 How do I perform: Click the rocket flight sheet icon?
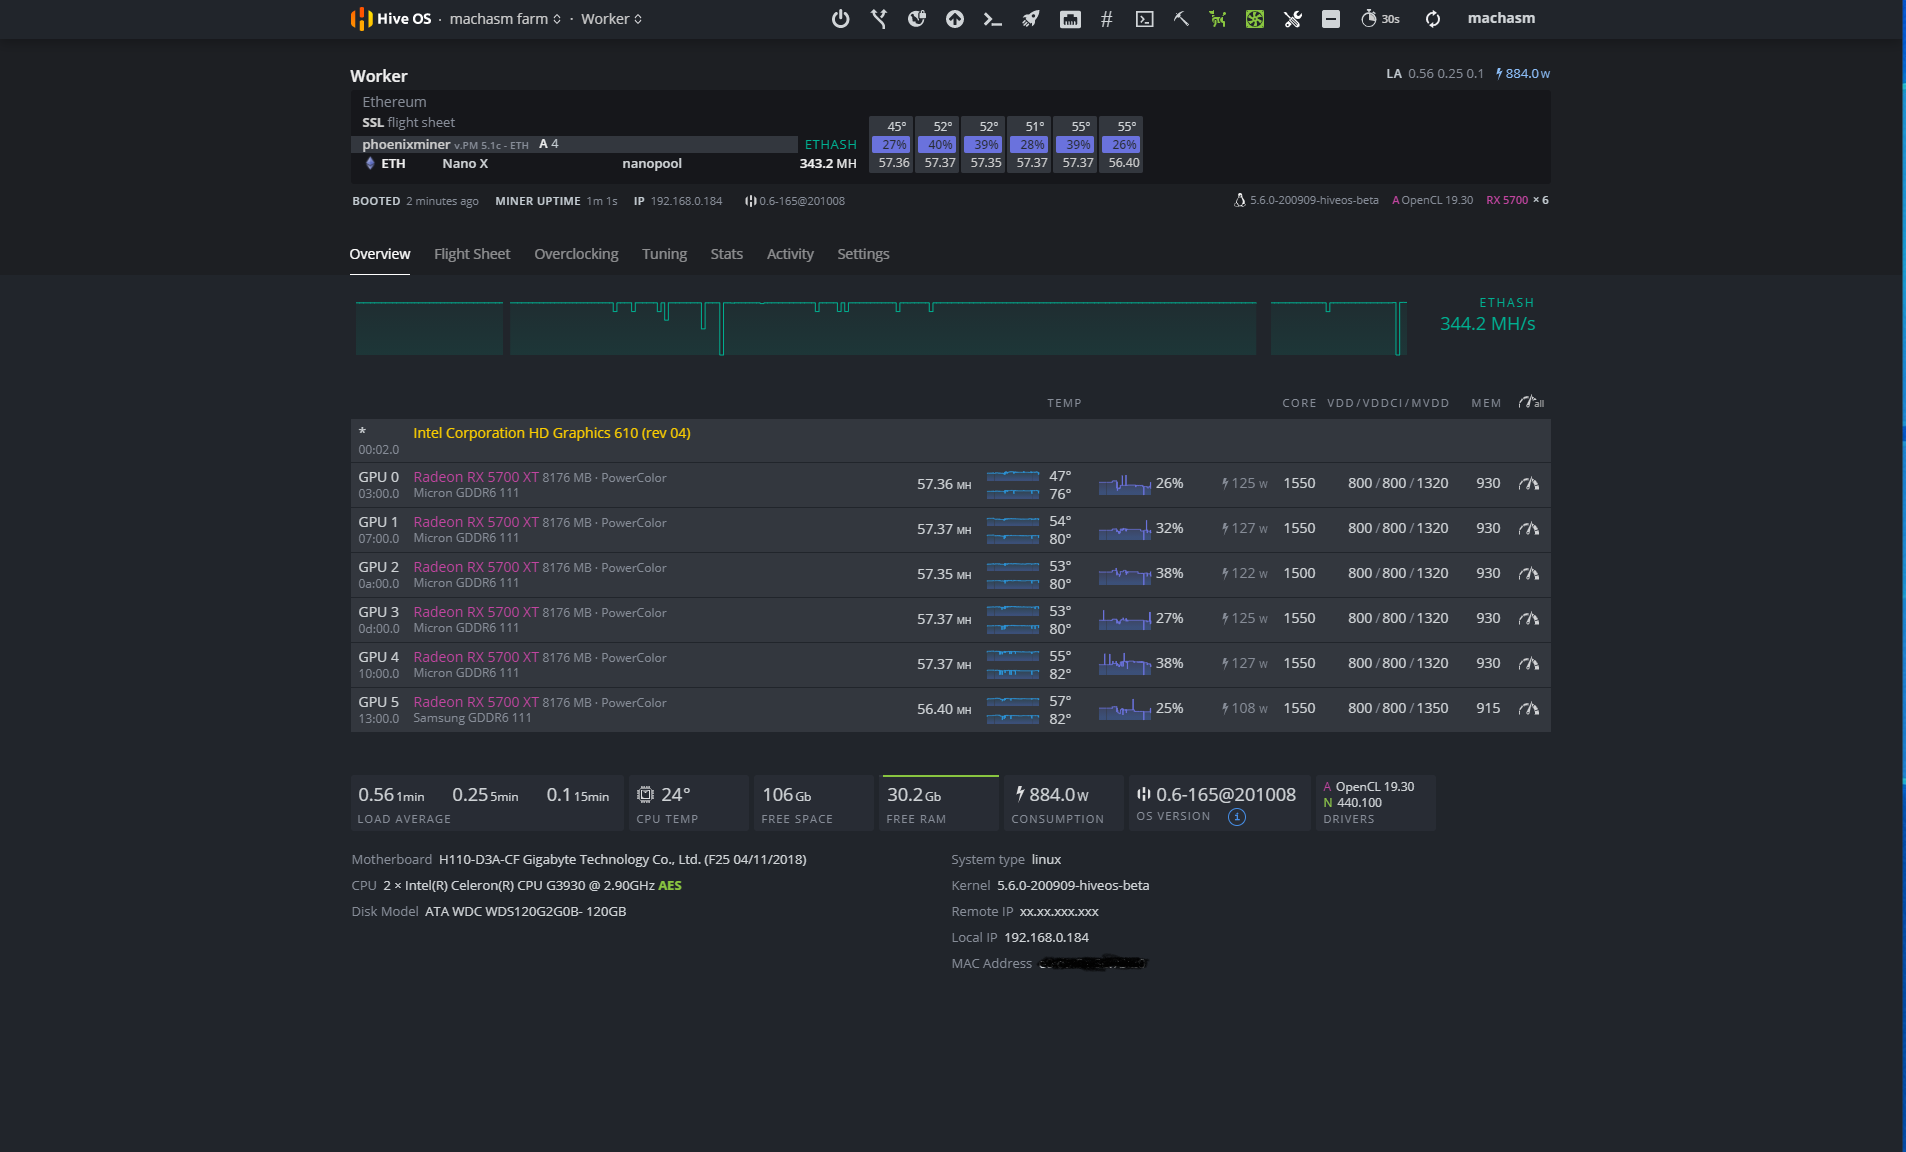click(1030, 19)
